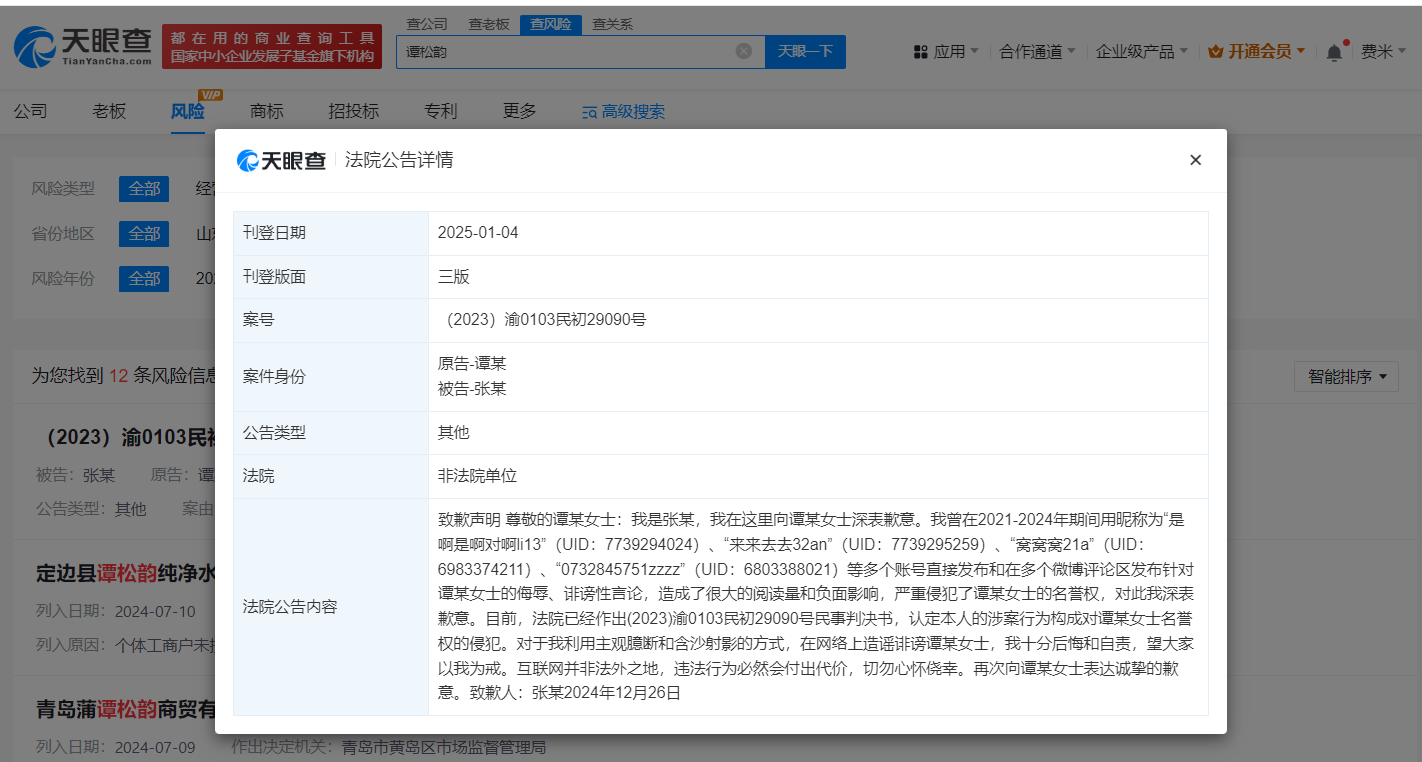Go to the 老板 category tab

click(x=110, y=111)
